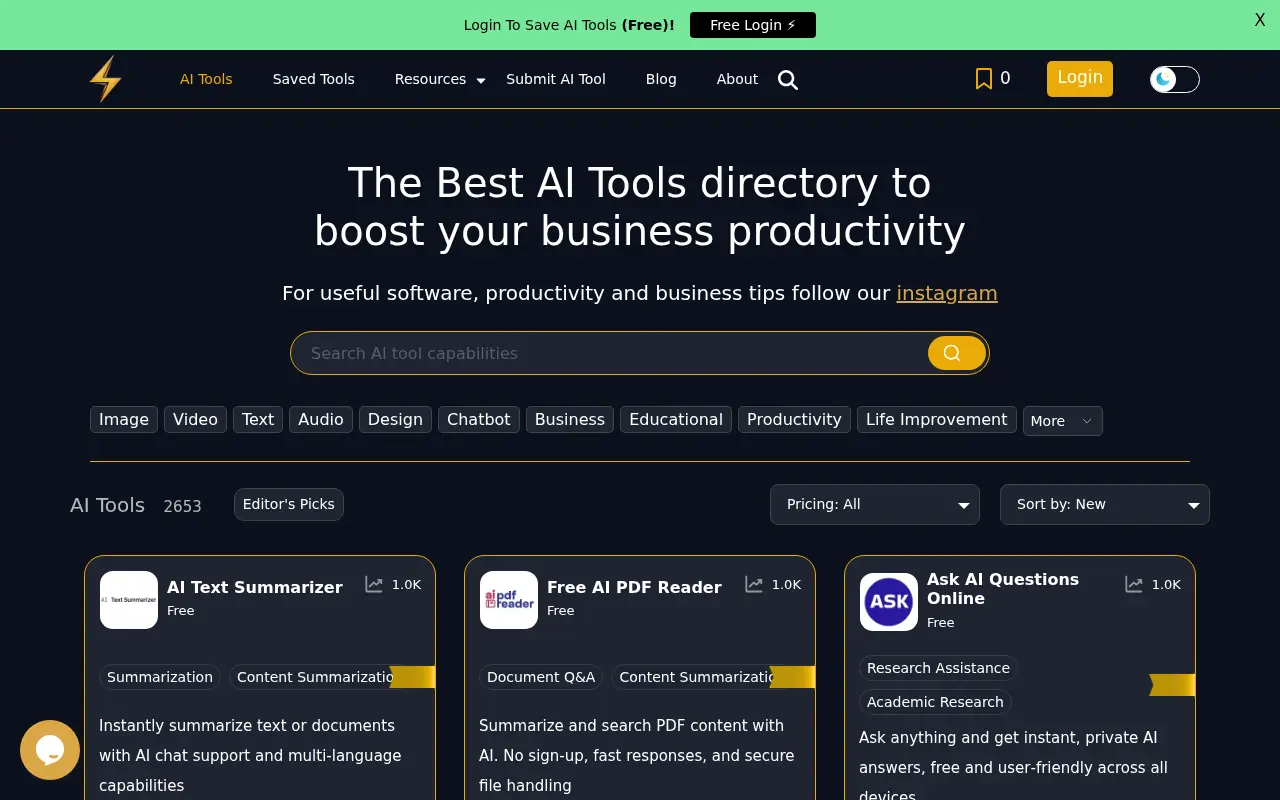Screen dimensions: 1280x800
Task: Open the Blog menu item
Action: pos(661,79)
